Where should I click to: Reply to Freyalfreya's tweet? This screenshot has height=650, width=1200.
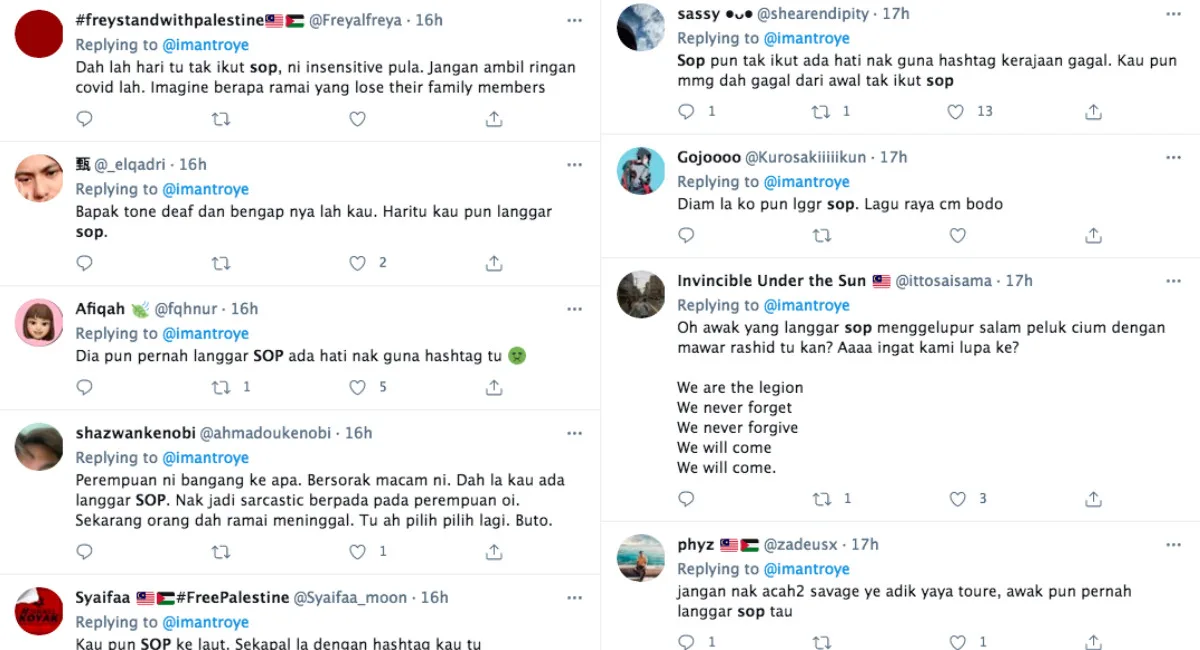click(85, 119)
